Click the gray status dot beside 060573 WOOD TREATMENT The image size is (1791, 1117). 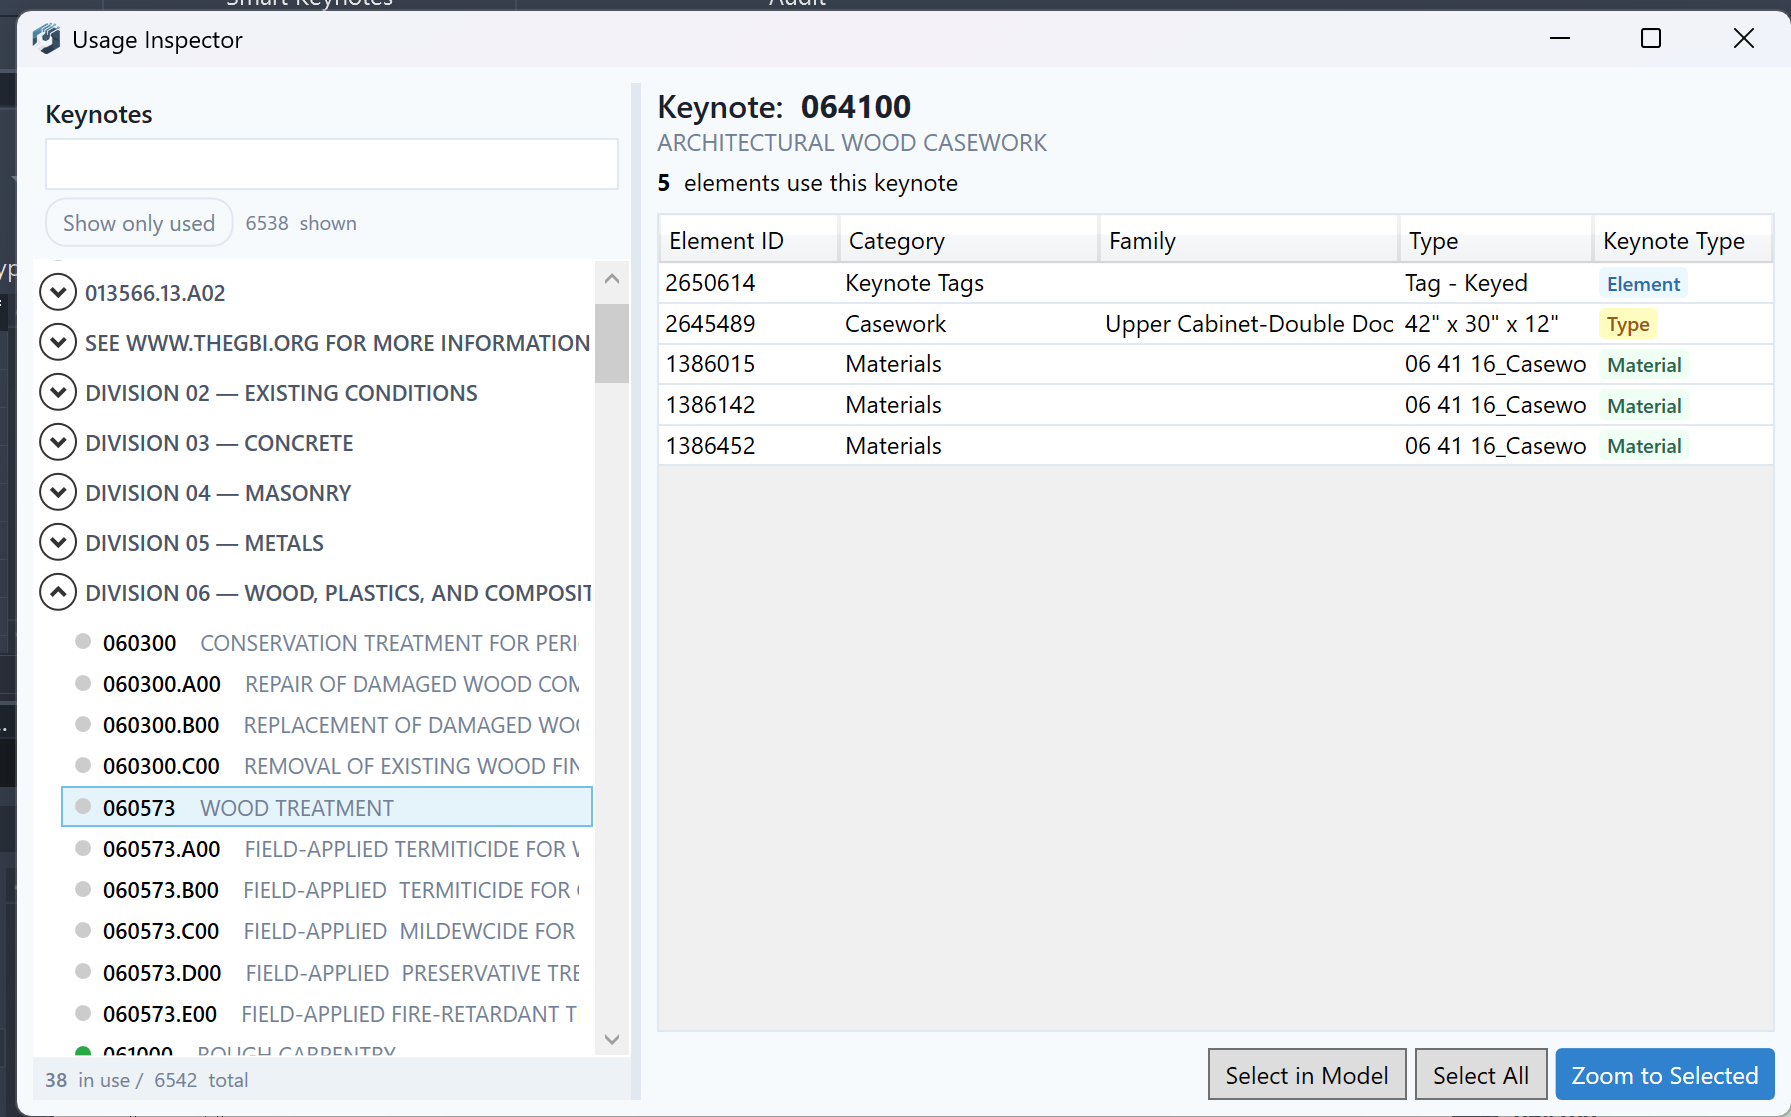click(x=82, y=806)
